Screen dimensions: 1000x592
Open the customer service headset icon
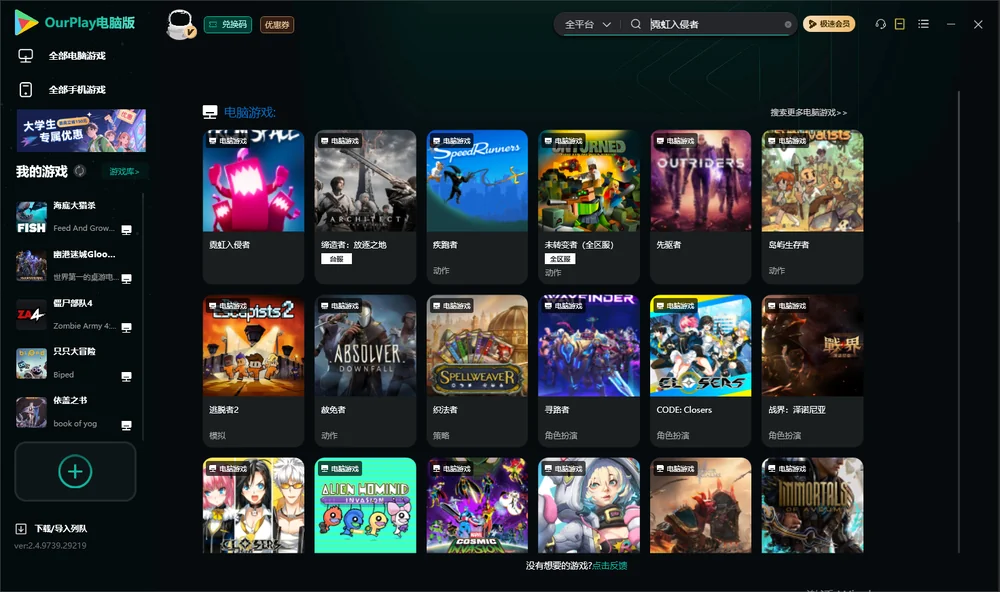coord(880,24)
